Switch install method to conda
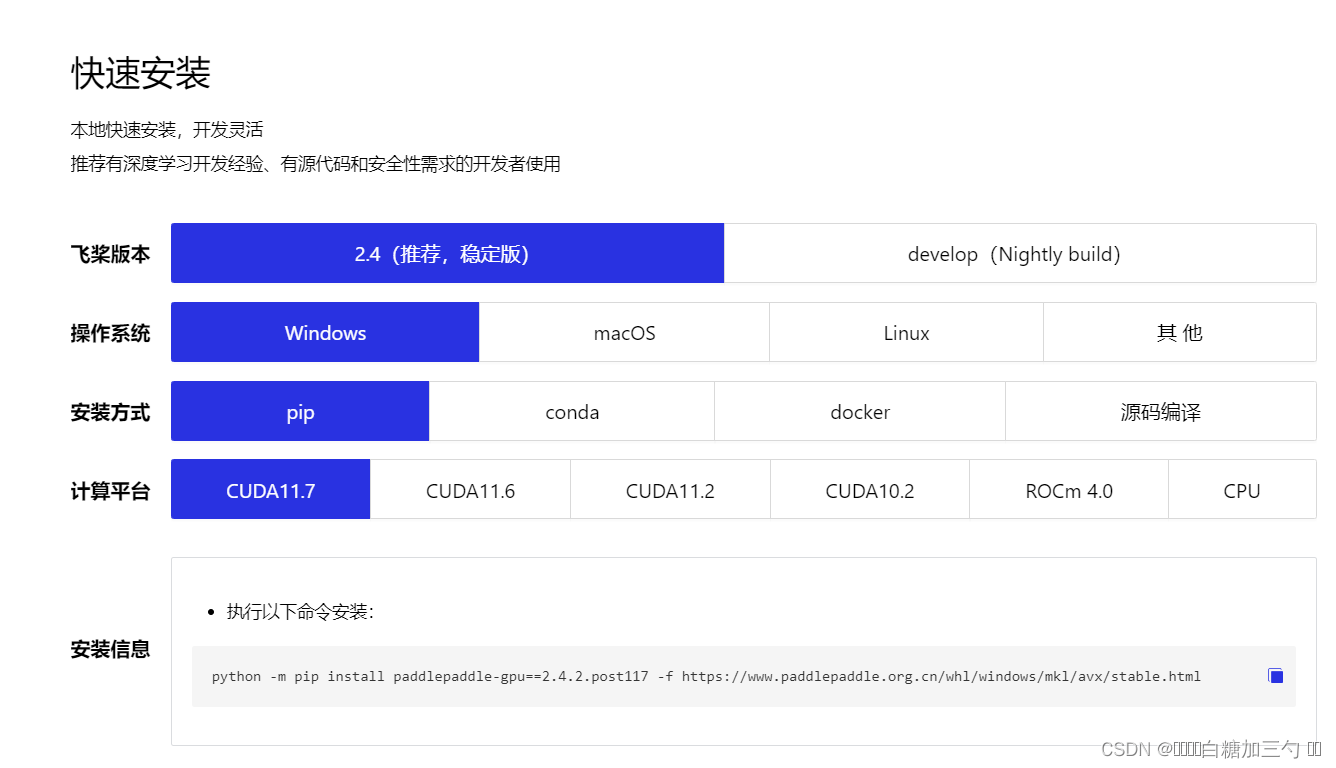This screenshot has width=1336, height=768. coord(571,411)
